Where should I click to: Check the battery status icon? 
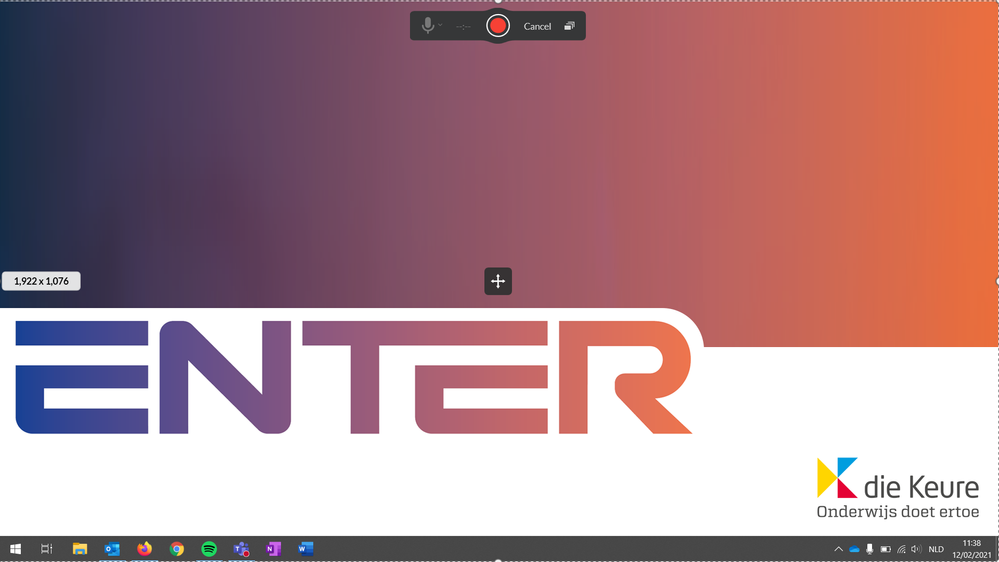coord(886,549)
